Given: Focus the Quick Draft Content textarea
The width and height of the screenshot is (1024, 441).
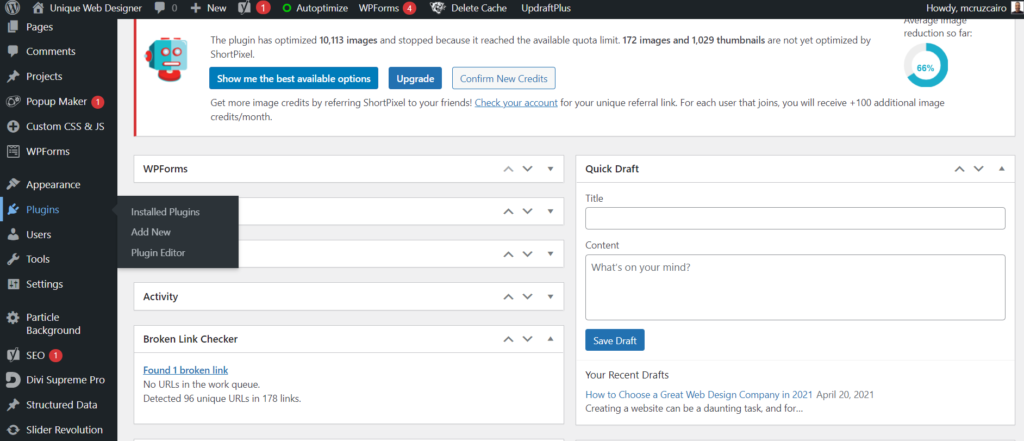Looking at the screenshot, I should click(x=795, y=287).
